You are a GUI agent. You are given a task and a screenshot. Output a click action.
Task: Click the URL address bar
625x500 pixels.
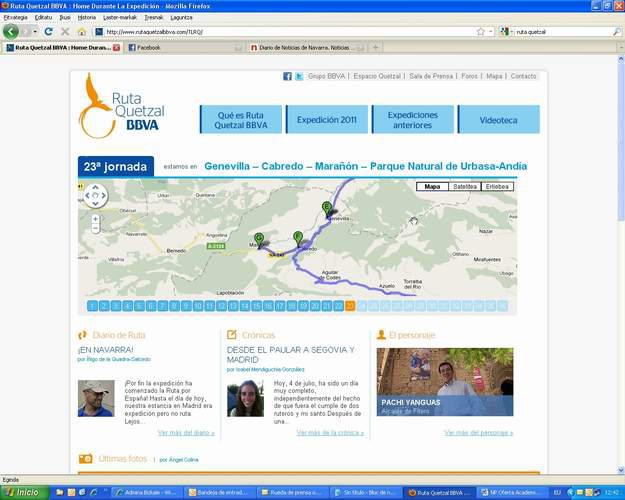point(287,31)
